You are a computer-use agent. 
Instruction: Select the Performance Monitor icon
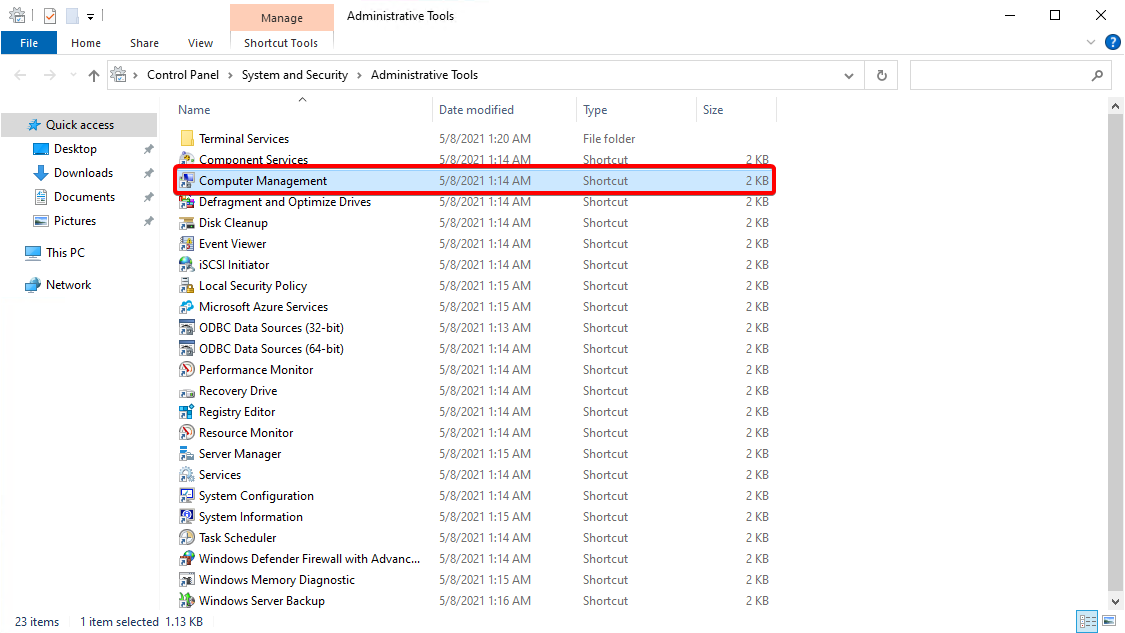pyautogui.click(x=186, y=370)
